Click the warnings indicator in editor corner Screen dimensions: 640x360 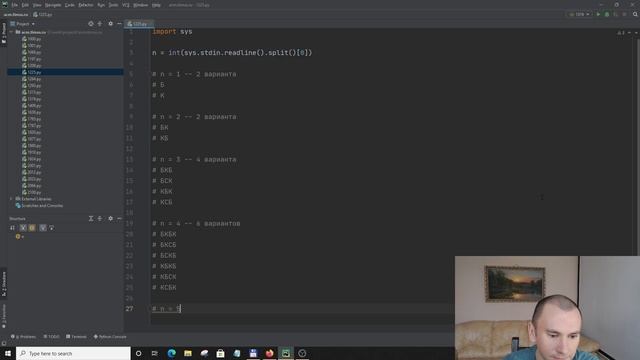tap(621, 32)
